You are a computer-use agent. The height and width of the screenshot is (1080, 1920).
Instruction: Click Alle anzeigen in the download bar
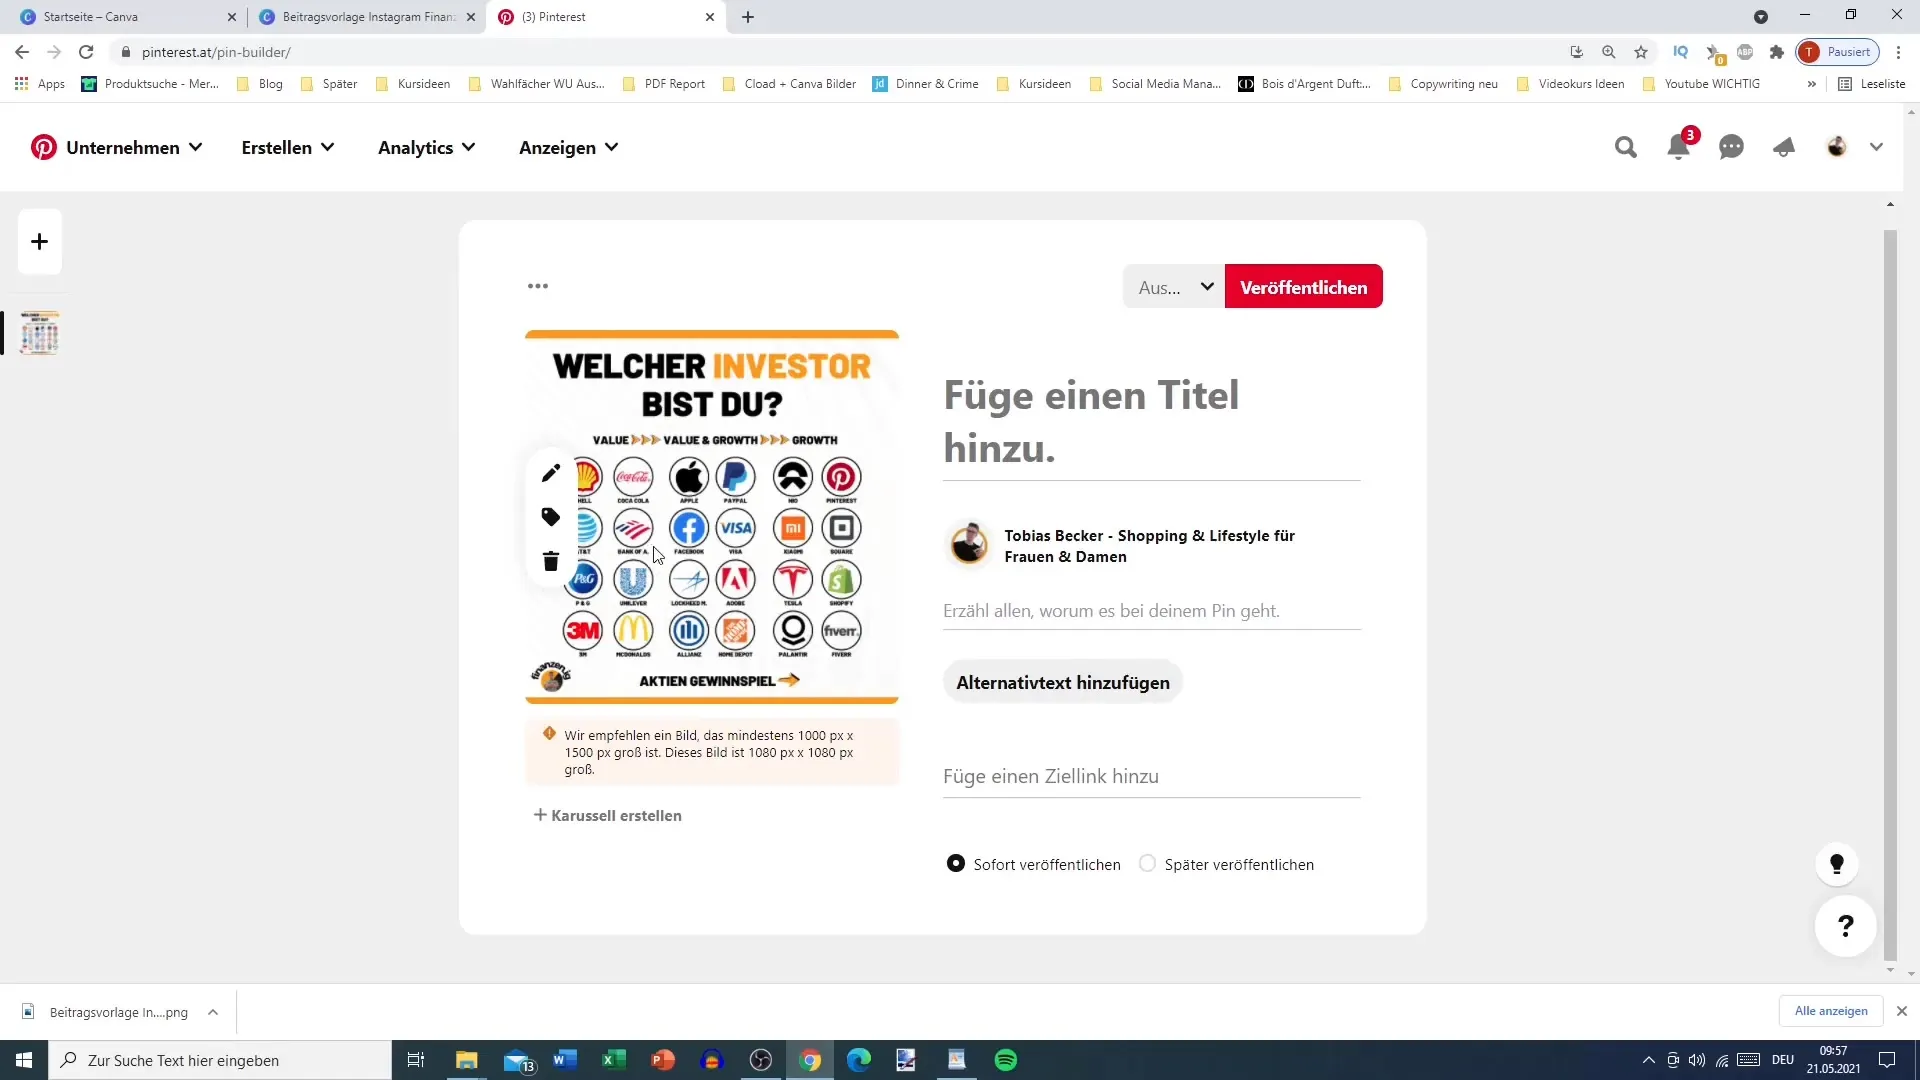[1831, 1011]
